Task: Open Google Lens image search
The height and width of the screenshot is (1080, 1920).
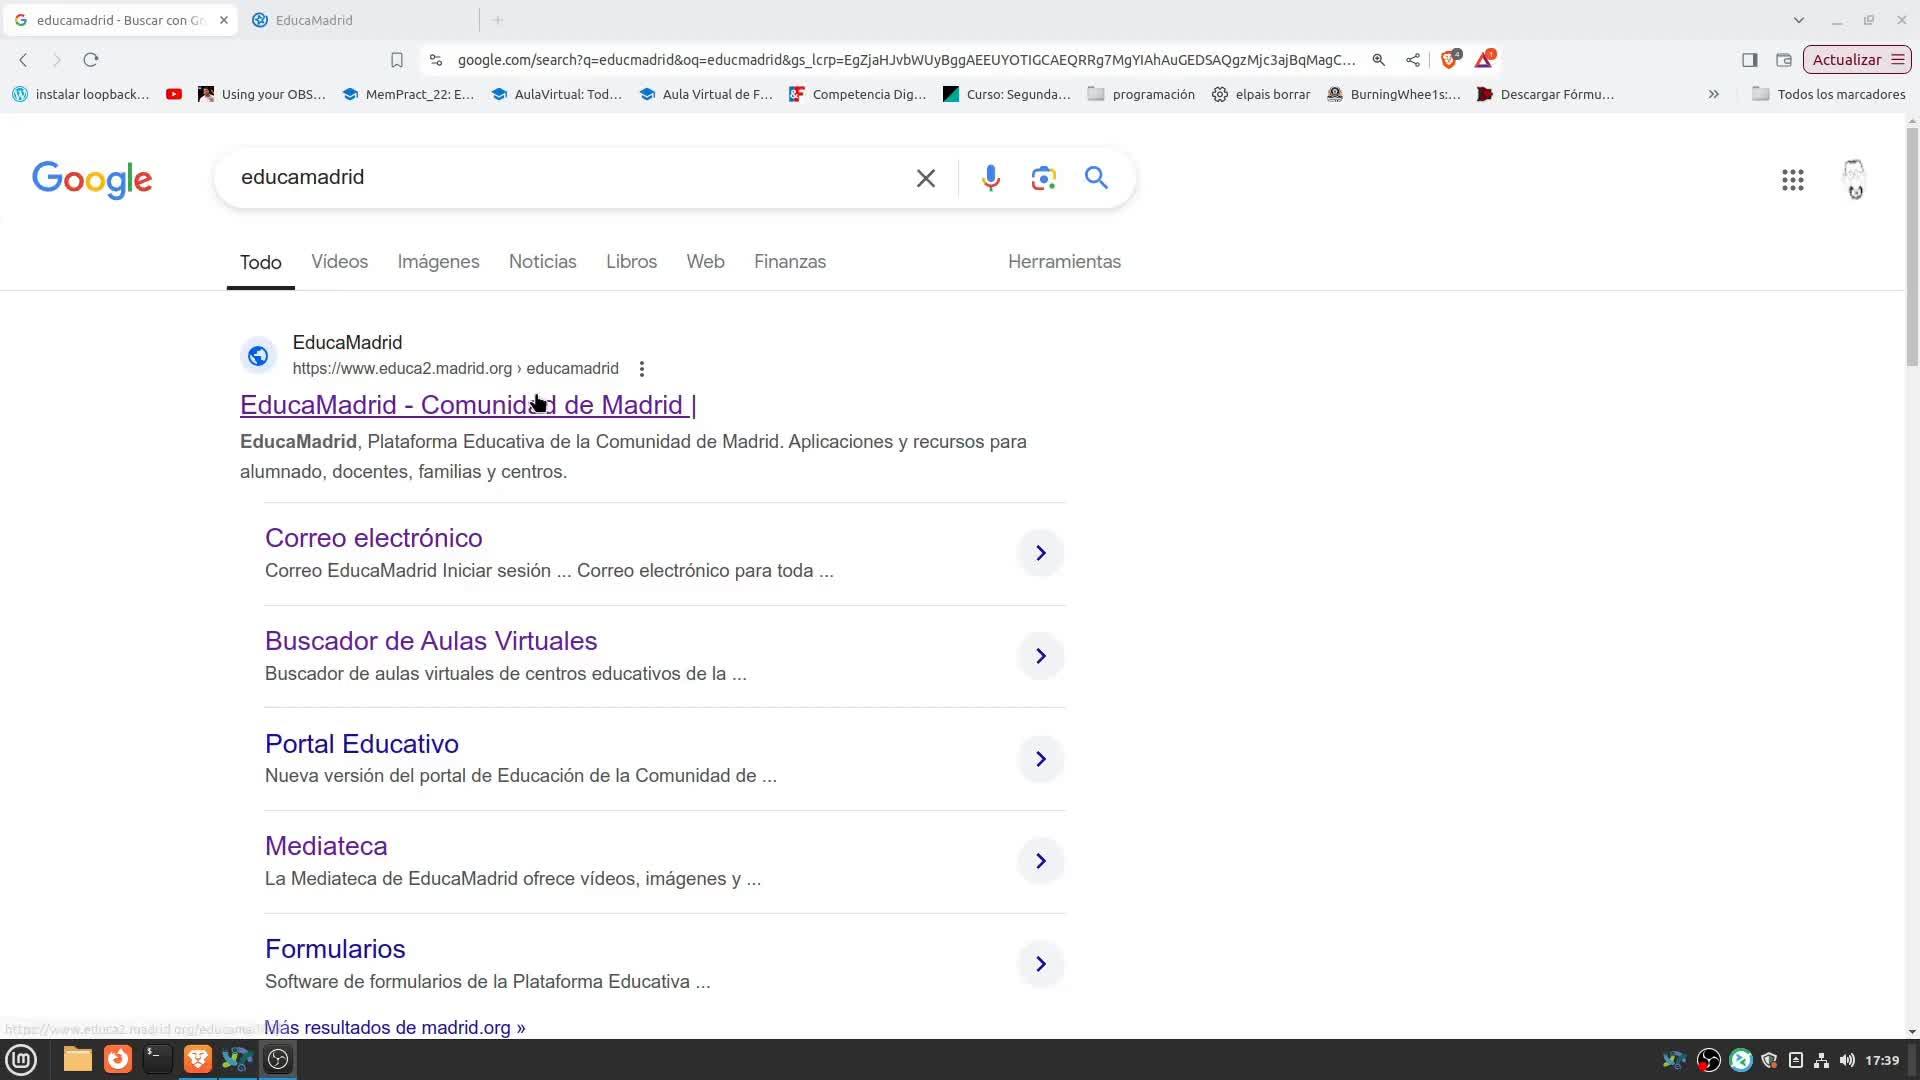Action: point(1043,178)
